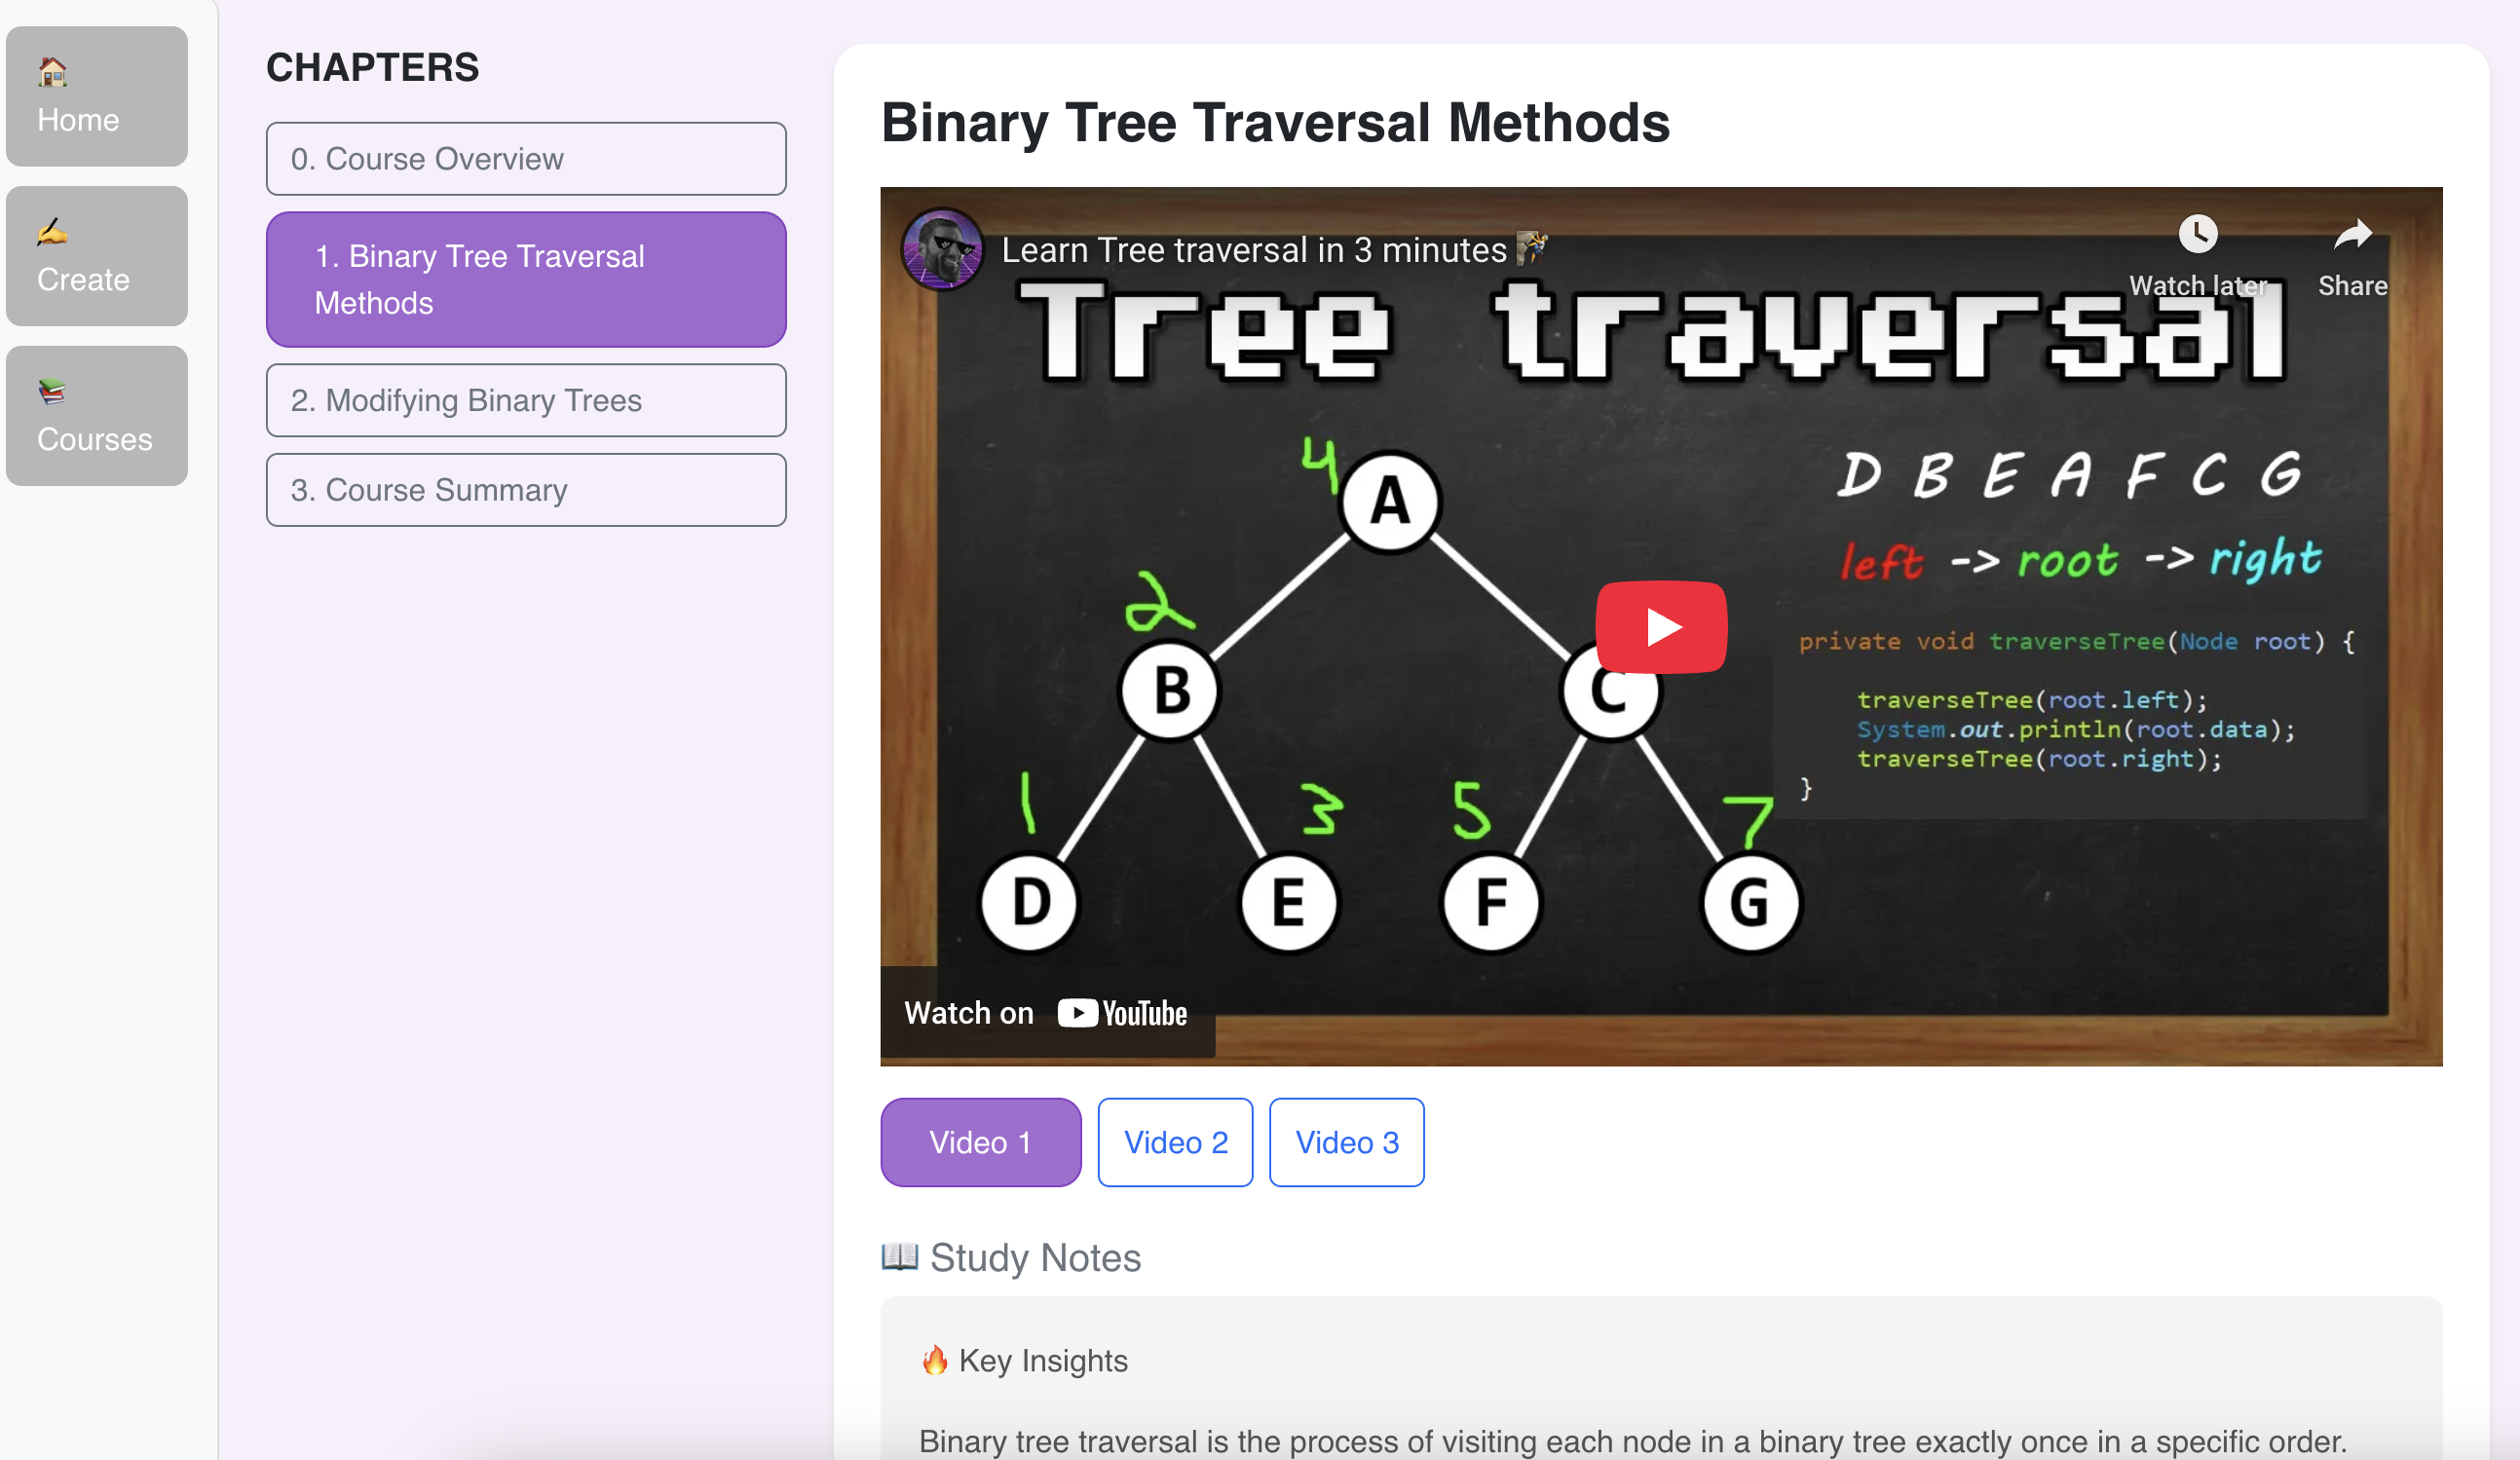Viewport: 2520px width, 1460px height.
Task: Select the Video 1 tab
Action: 980,1142
